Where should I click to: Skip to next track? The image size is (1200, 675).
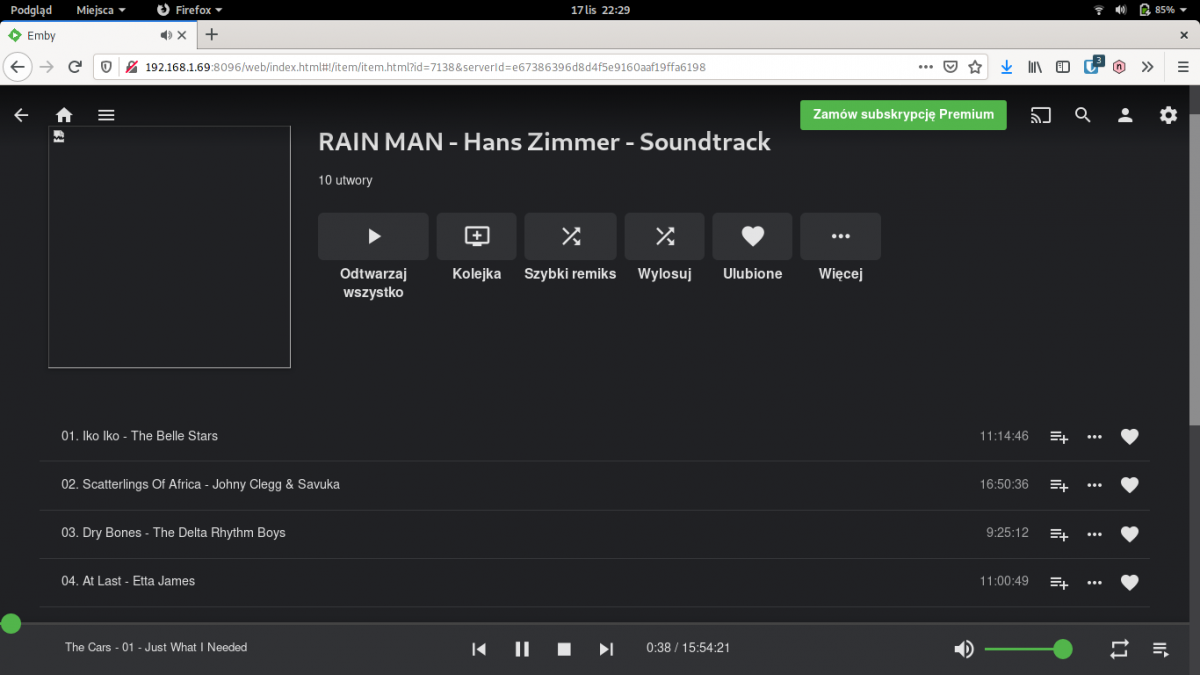coord(606,649)
